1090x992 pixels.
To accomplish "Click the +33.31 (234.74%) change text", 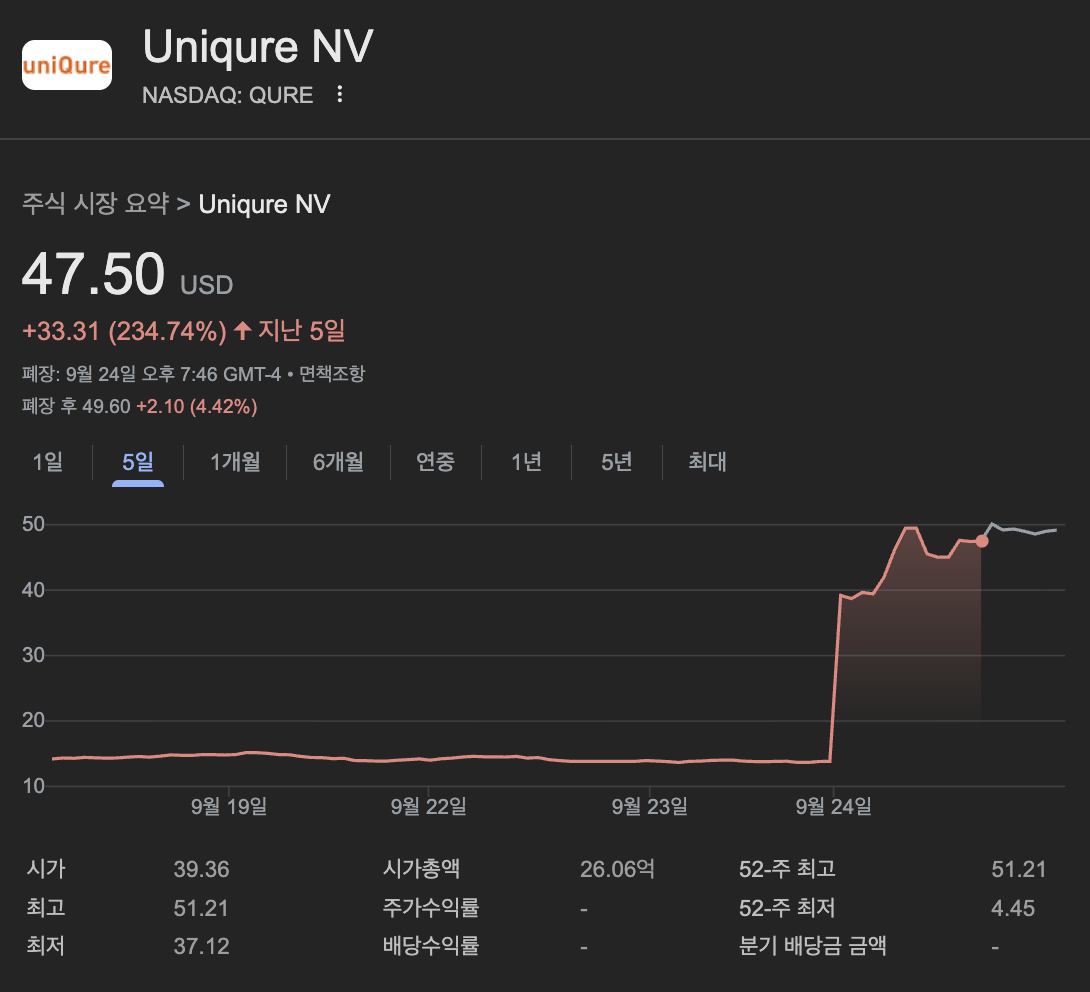I will point(124,331).
